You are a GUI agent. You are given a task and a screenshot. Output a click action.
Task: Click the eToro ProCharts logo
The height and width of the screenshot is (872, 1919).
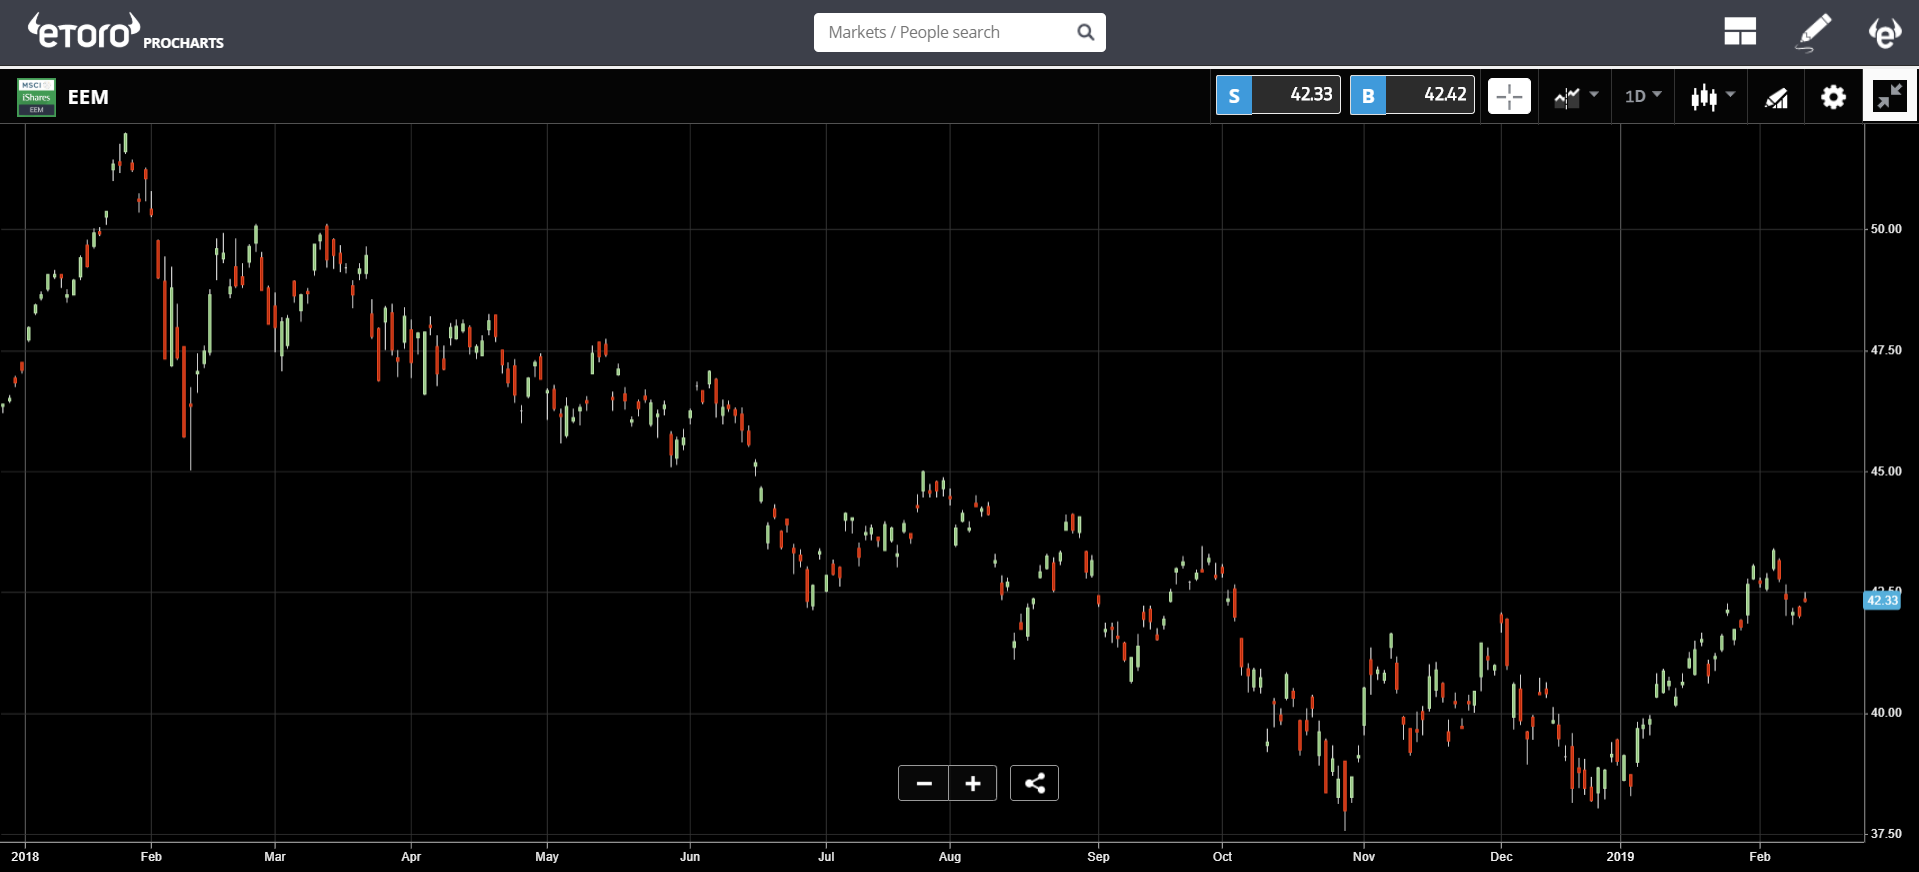click(125, 32)
